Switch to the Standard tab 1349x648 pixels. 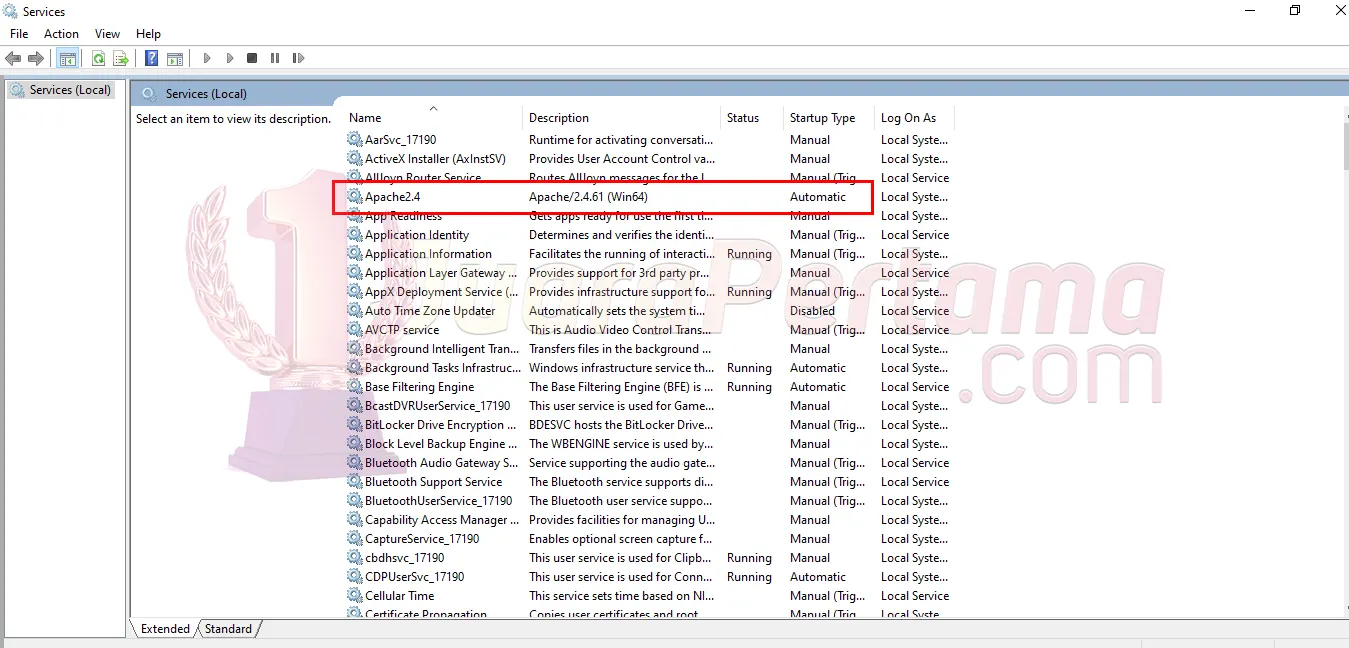pyautogui.click(x=228, y=629)
